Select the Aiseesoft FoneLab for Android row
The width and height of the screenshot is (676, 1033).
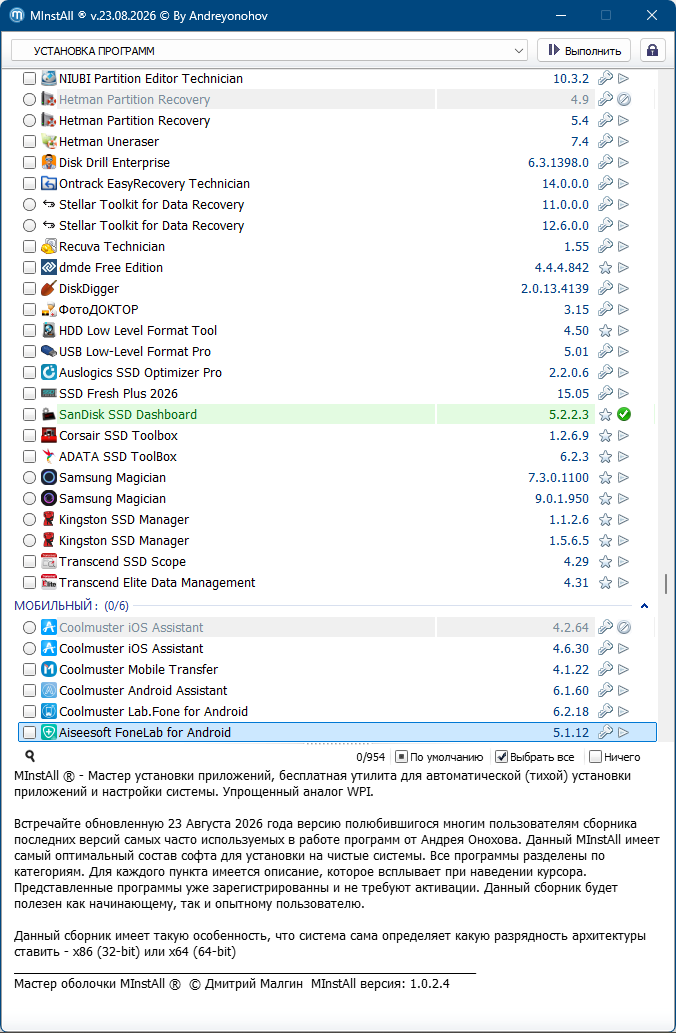tap(337, 732)
